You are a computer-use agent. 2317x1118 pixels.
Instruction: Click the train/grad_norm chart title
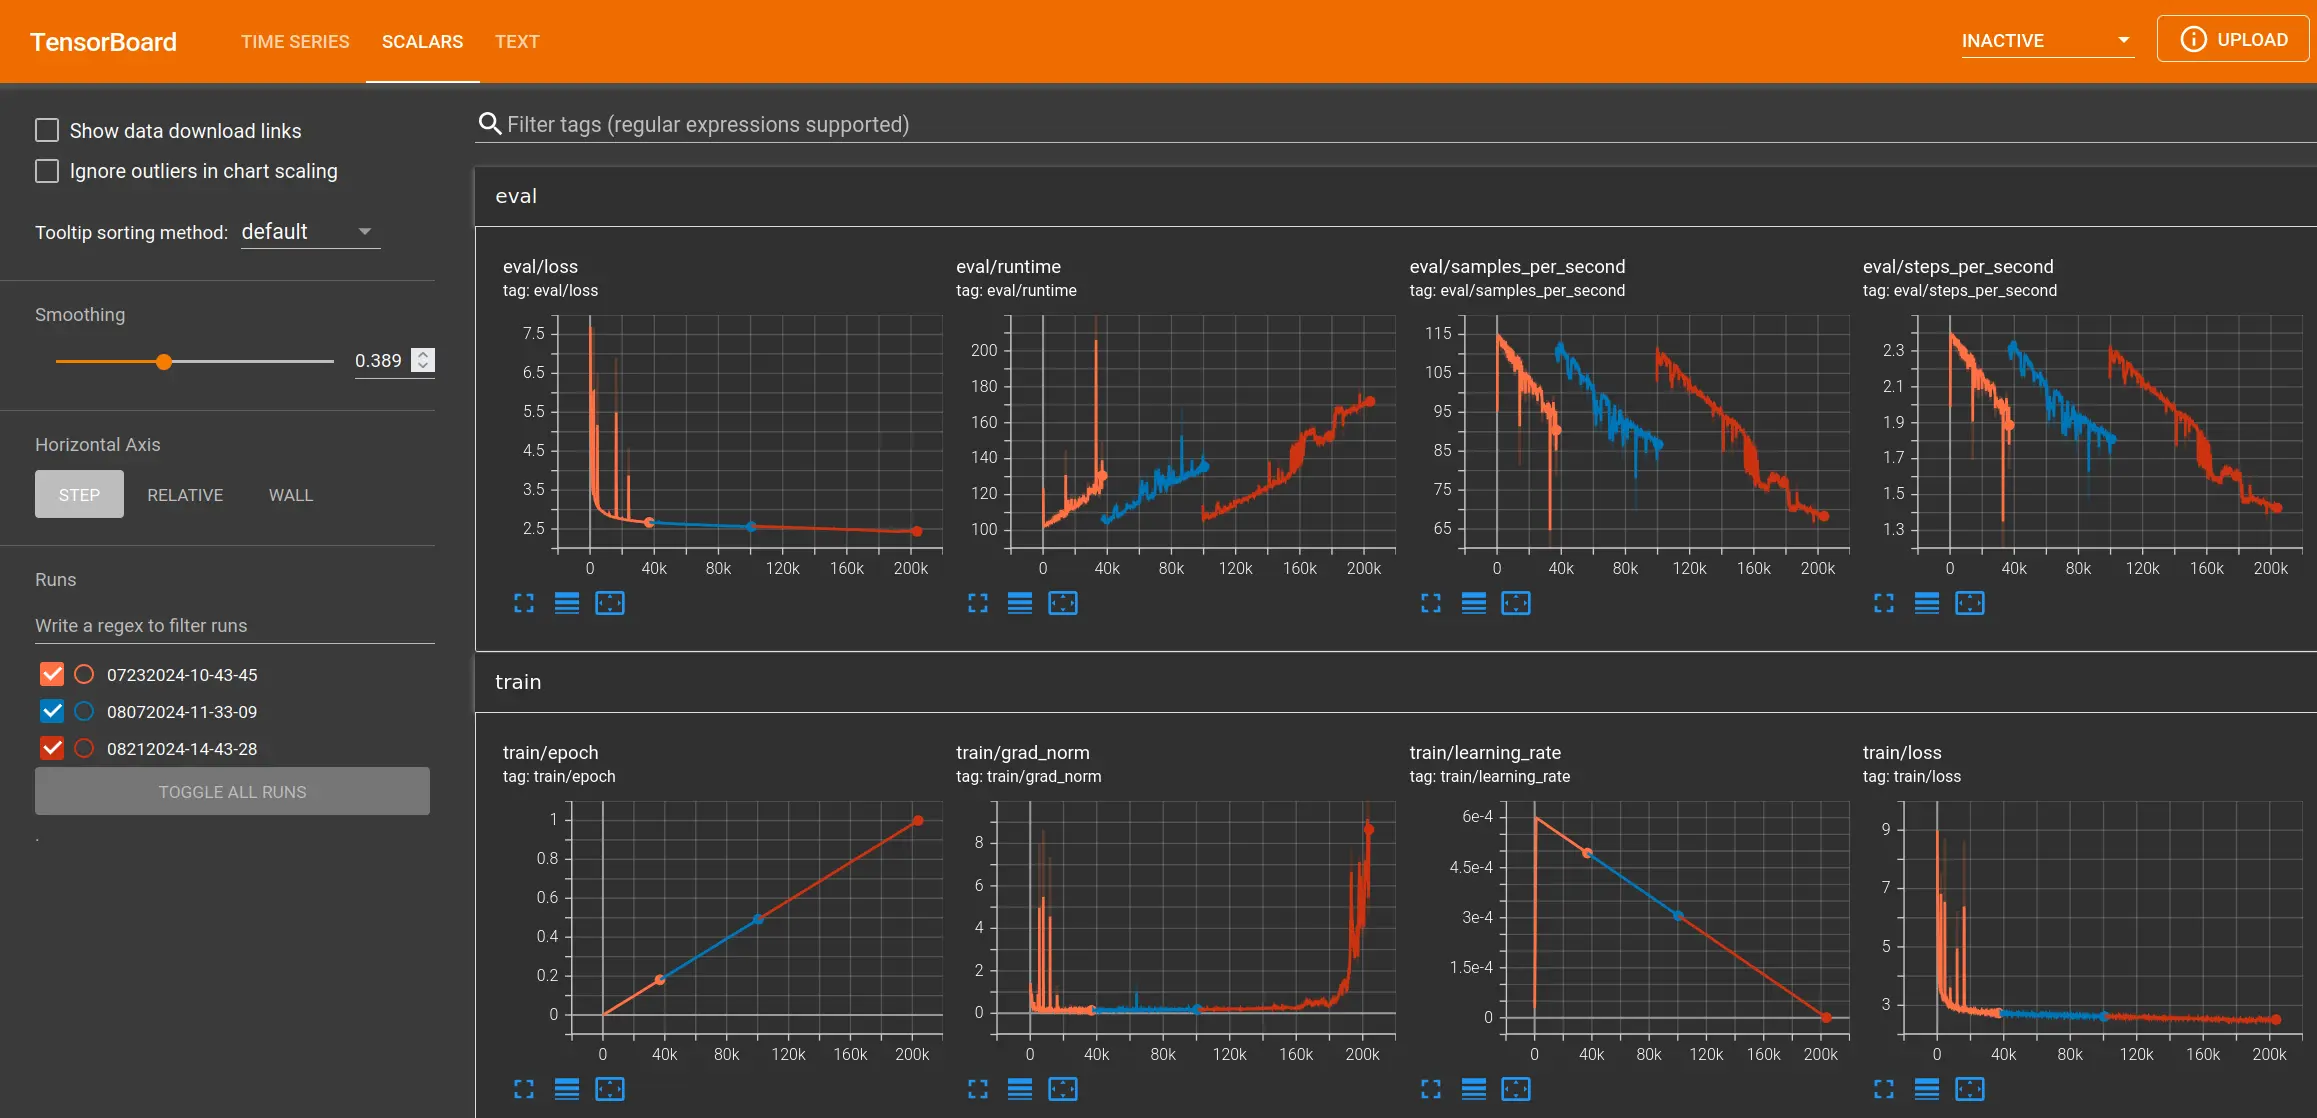coord(1023,753)
